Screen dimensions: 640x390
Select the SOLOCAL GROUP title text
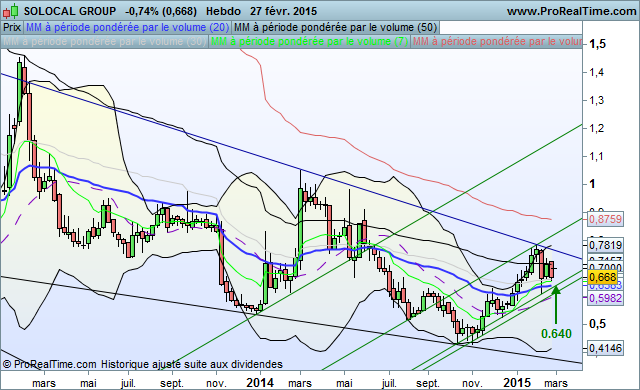coord(70,11)
